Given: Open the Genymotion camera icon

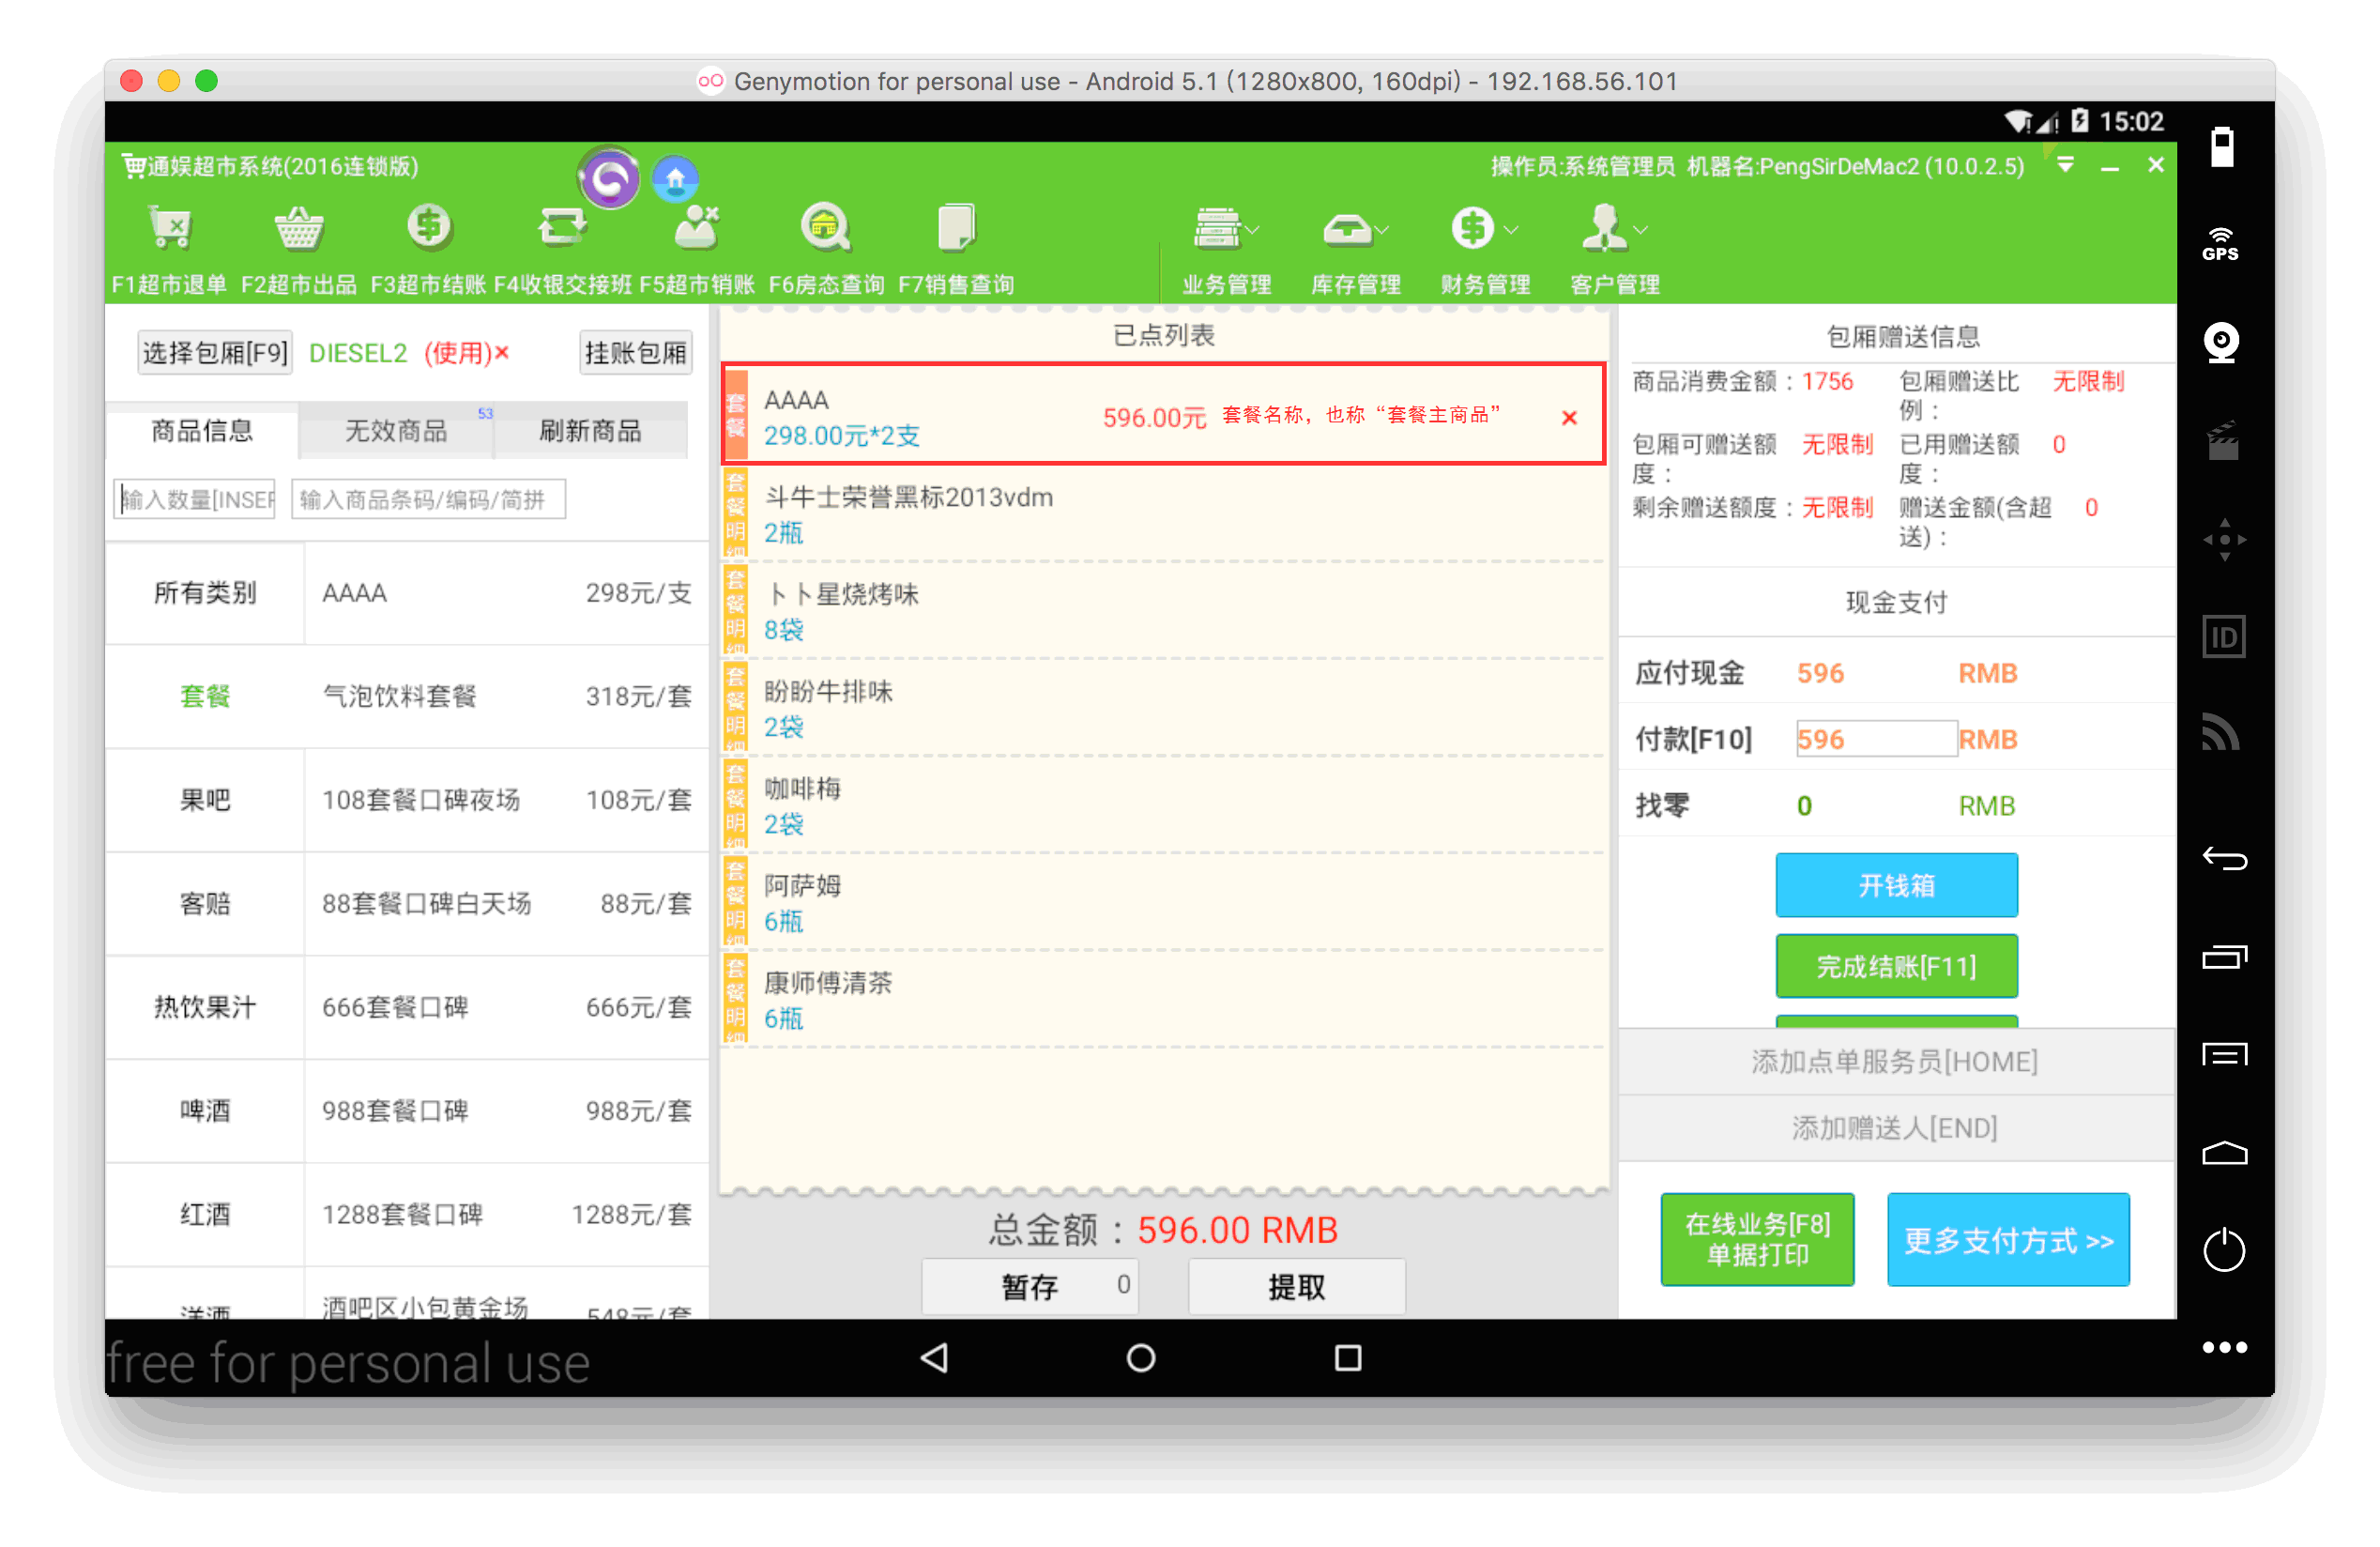Looking at the screenshot, I should point(2221,342).
